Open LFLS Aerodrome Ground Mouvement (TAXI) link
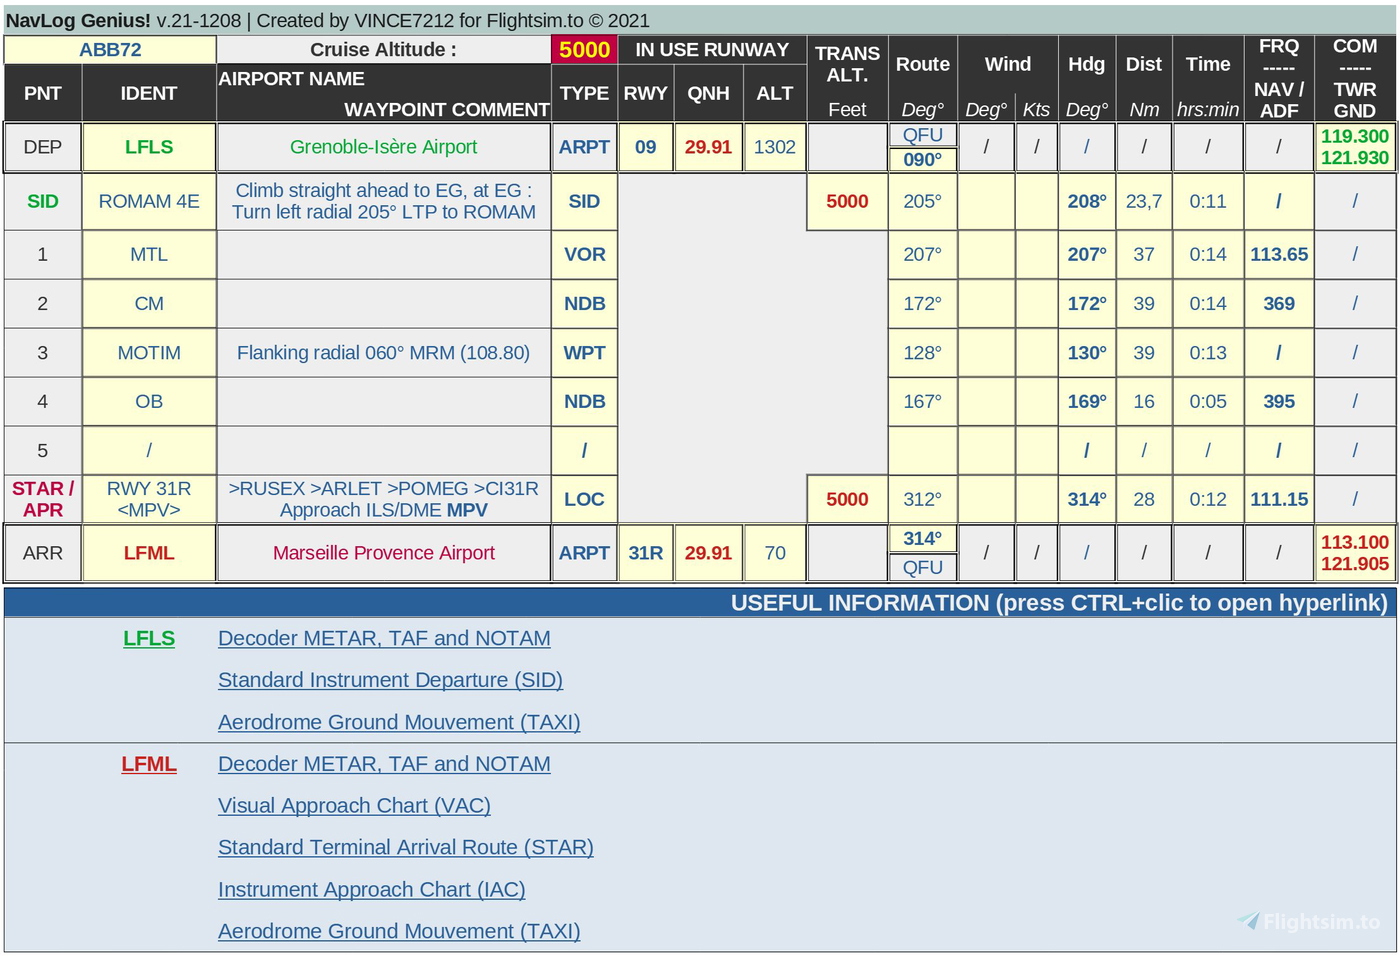The image size is (1400, 956). click(x=399, y=722)
